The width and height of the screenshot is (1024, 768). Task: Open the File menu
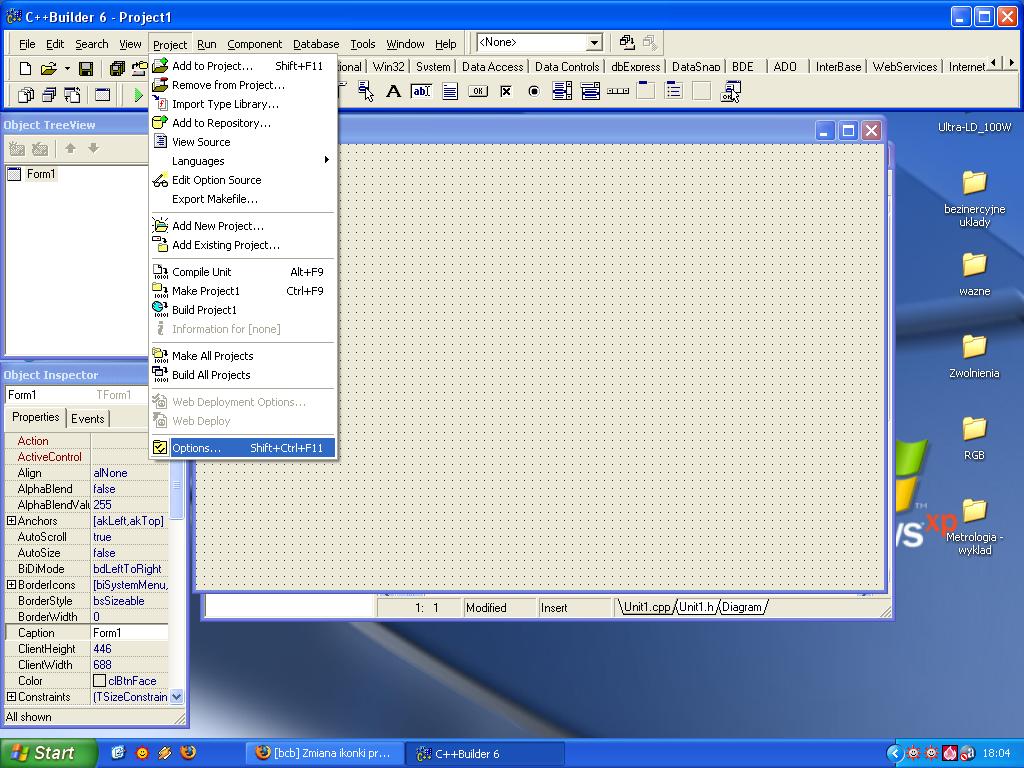(27, 44)
